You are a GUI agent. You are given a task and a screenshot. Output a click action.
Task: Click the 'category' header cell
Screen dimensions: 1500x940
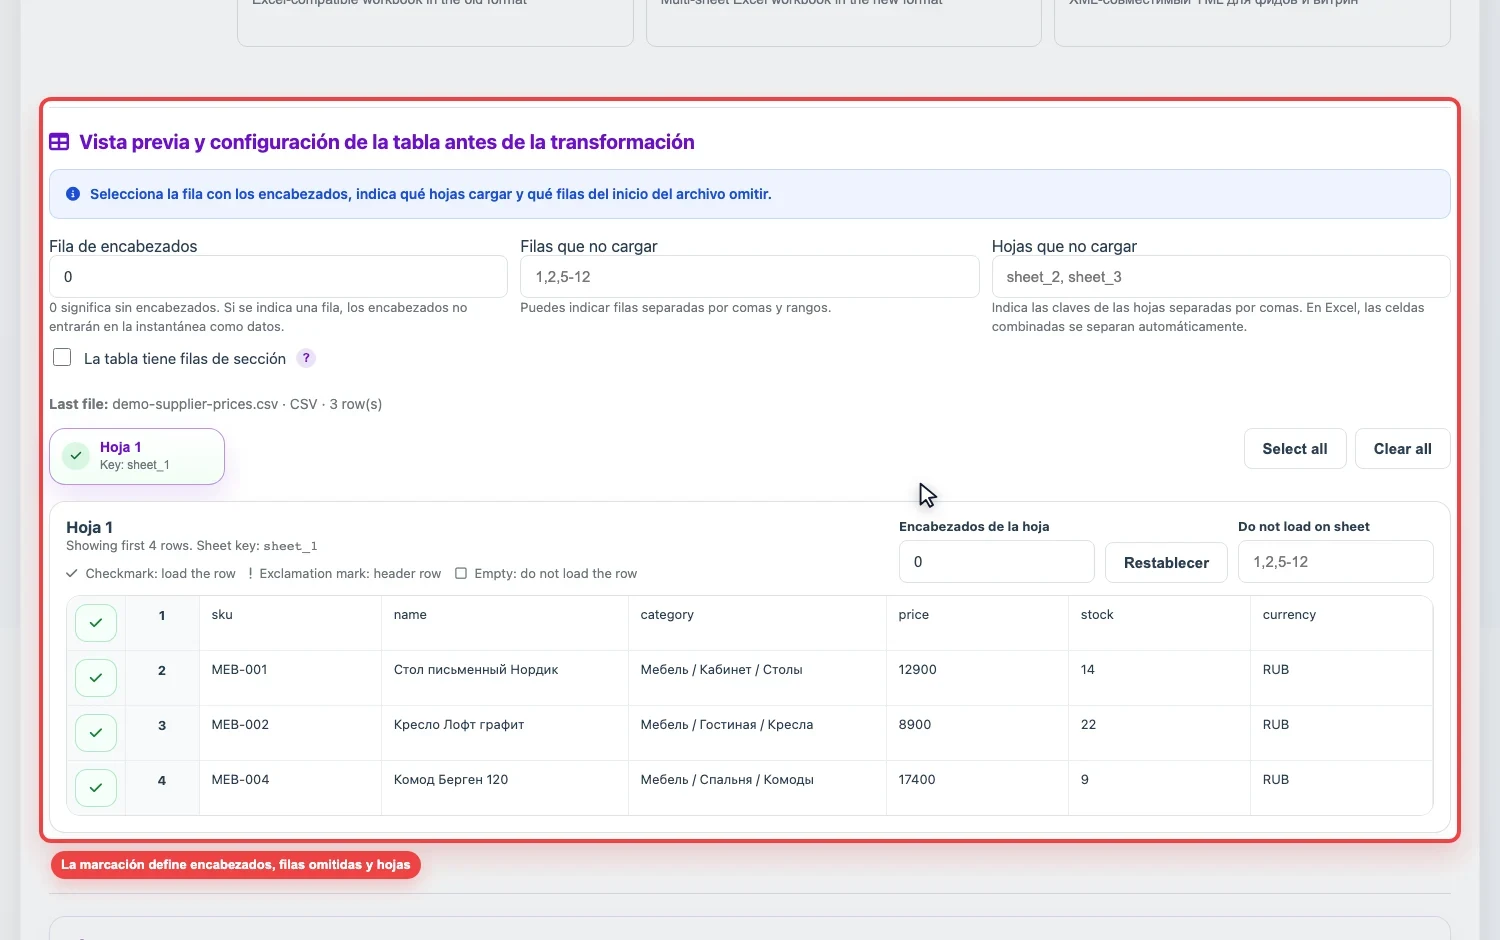pyautogui.click(x=757, y=623)
